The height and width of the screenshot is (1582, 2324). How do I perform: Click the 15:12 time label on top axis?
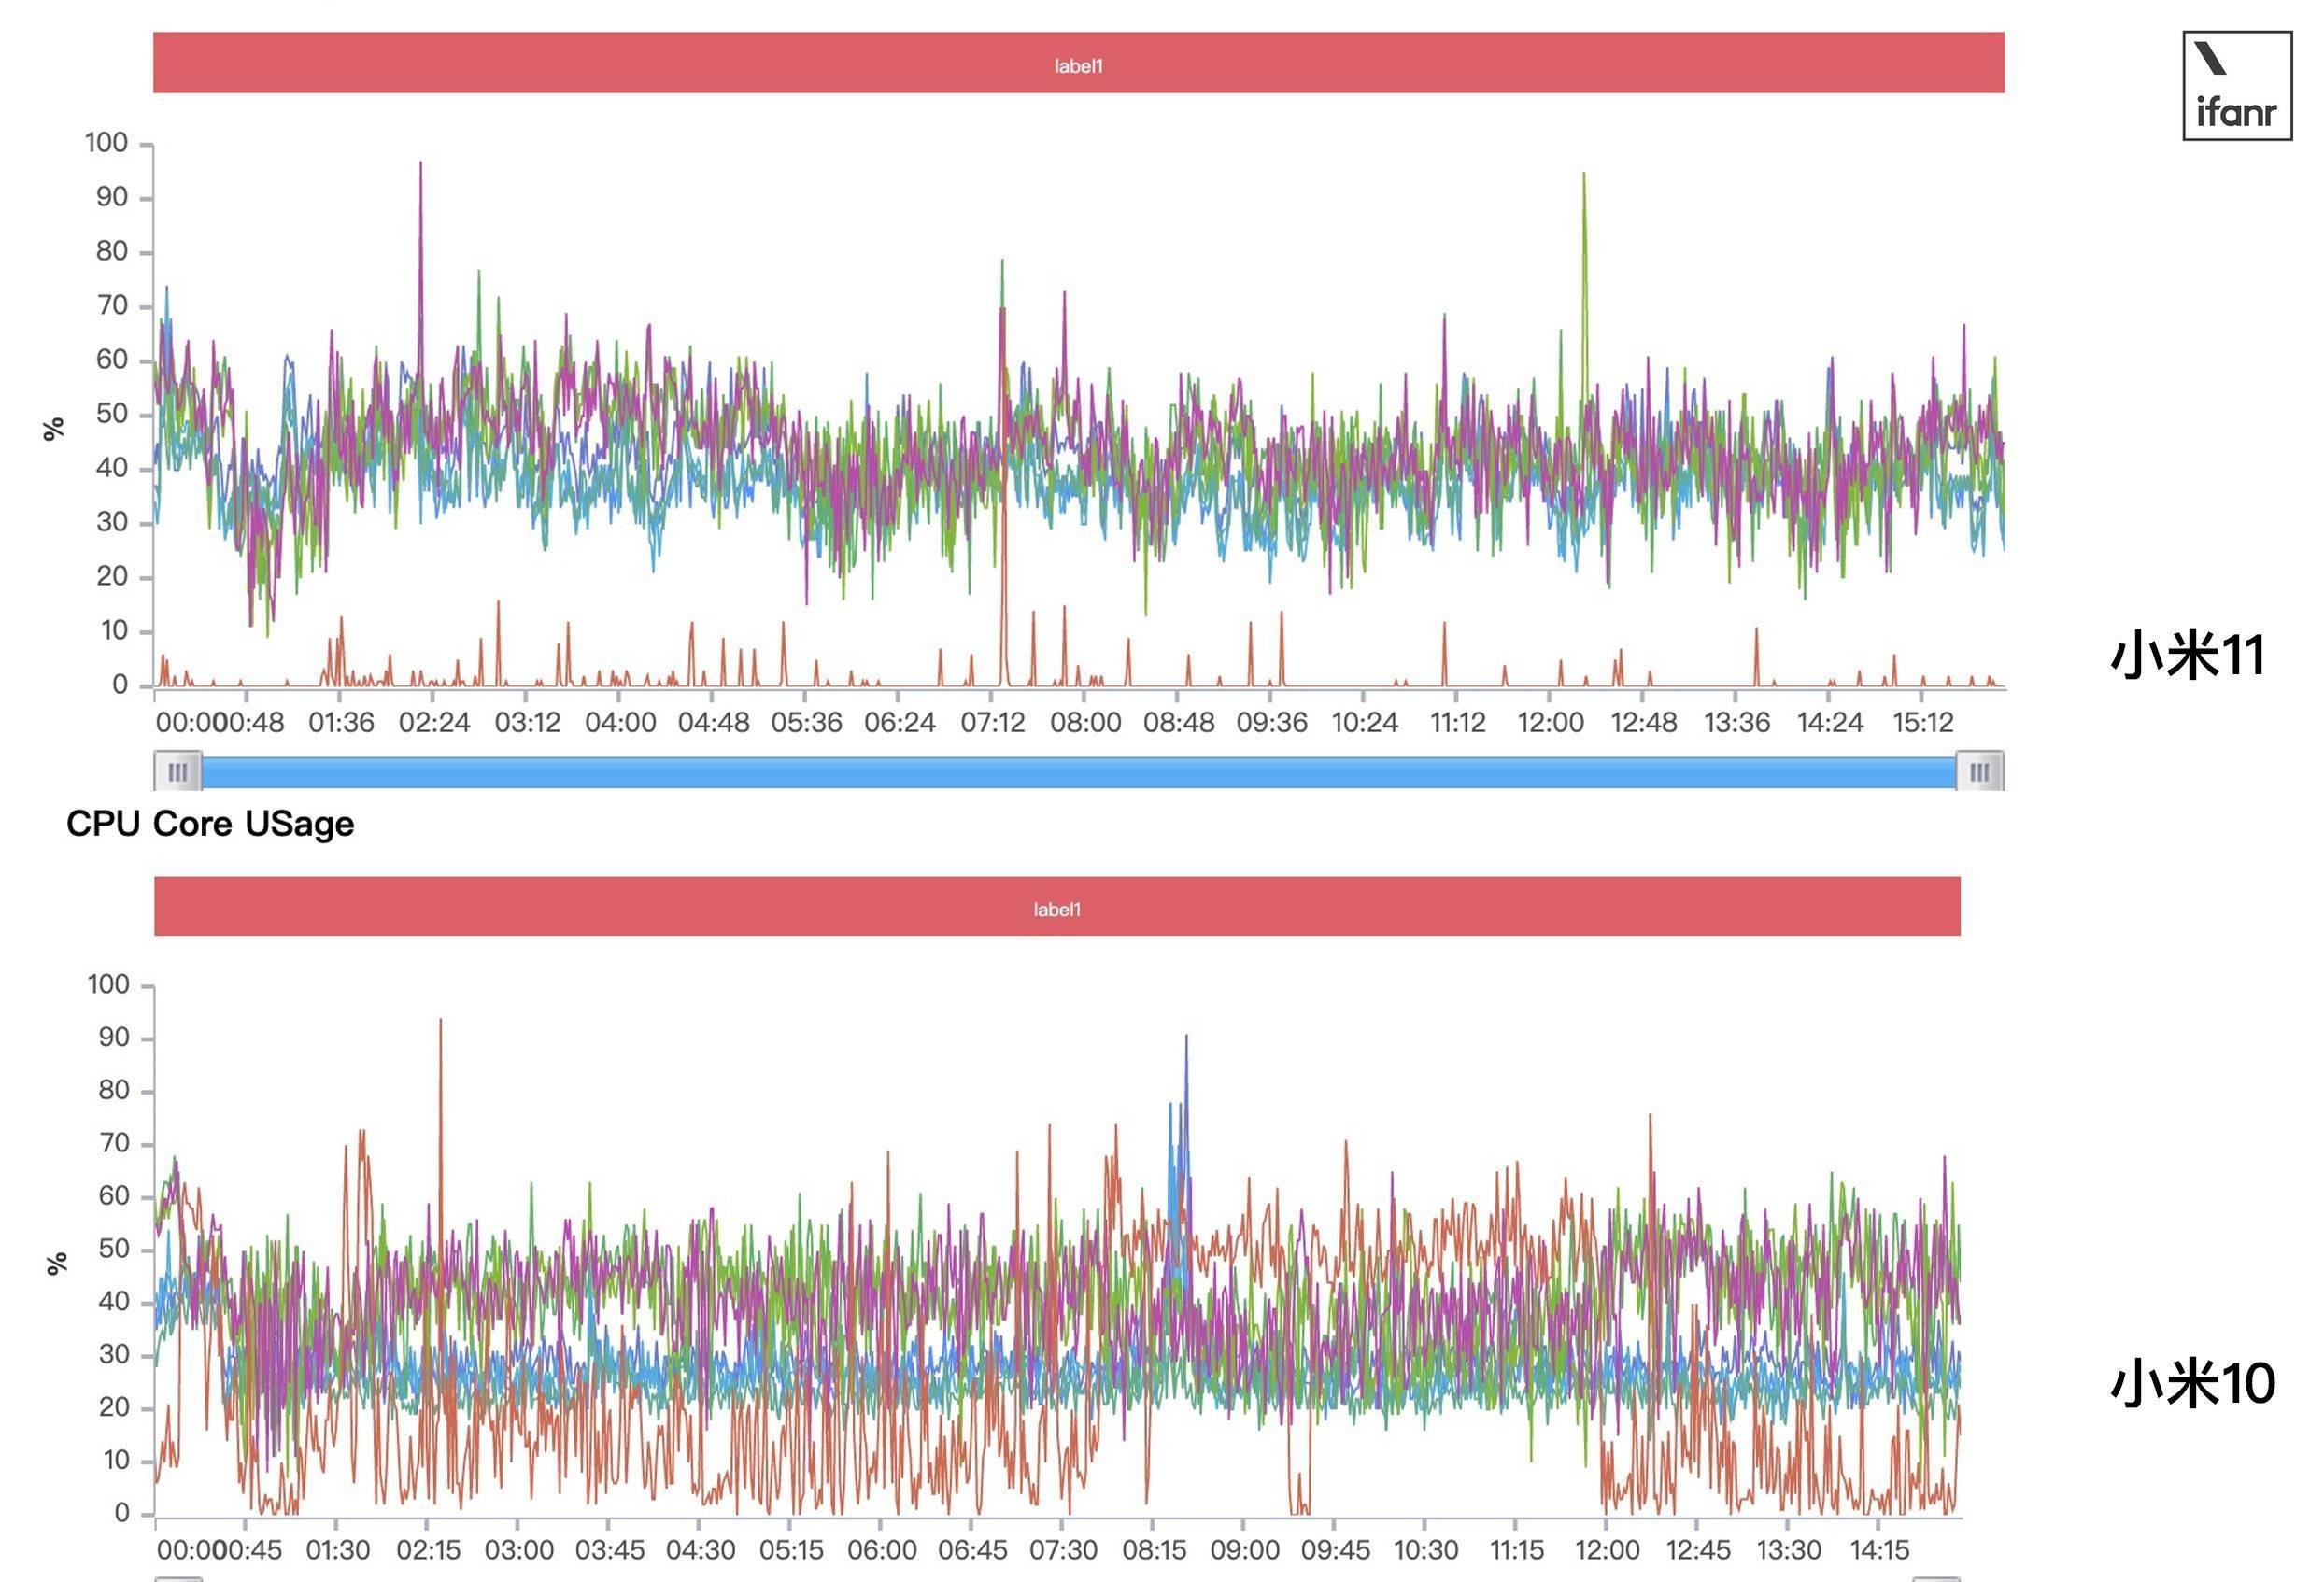(1922, 723)
